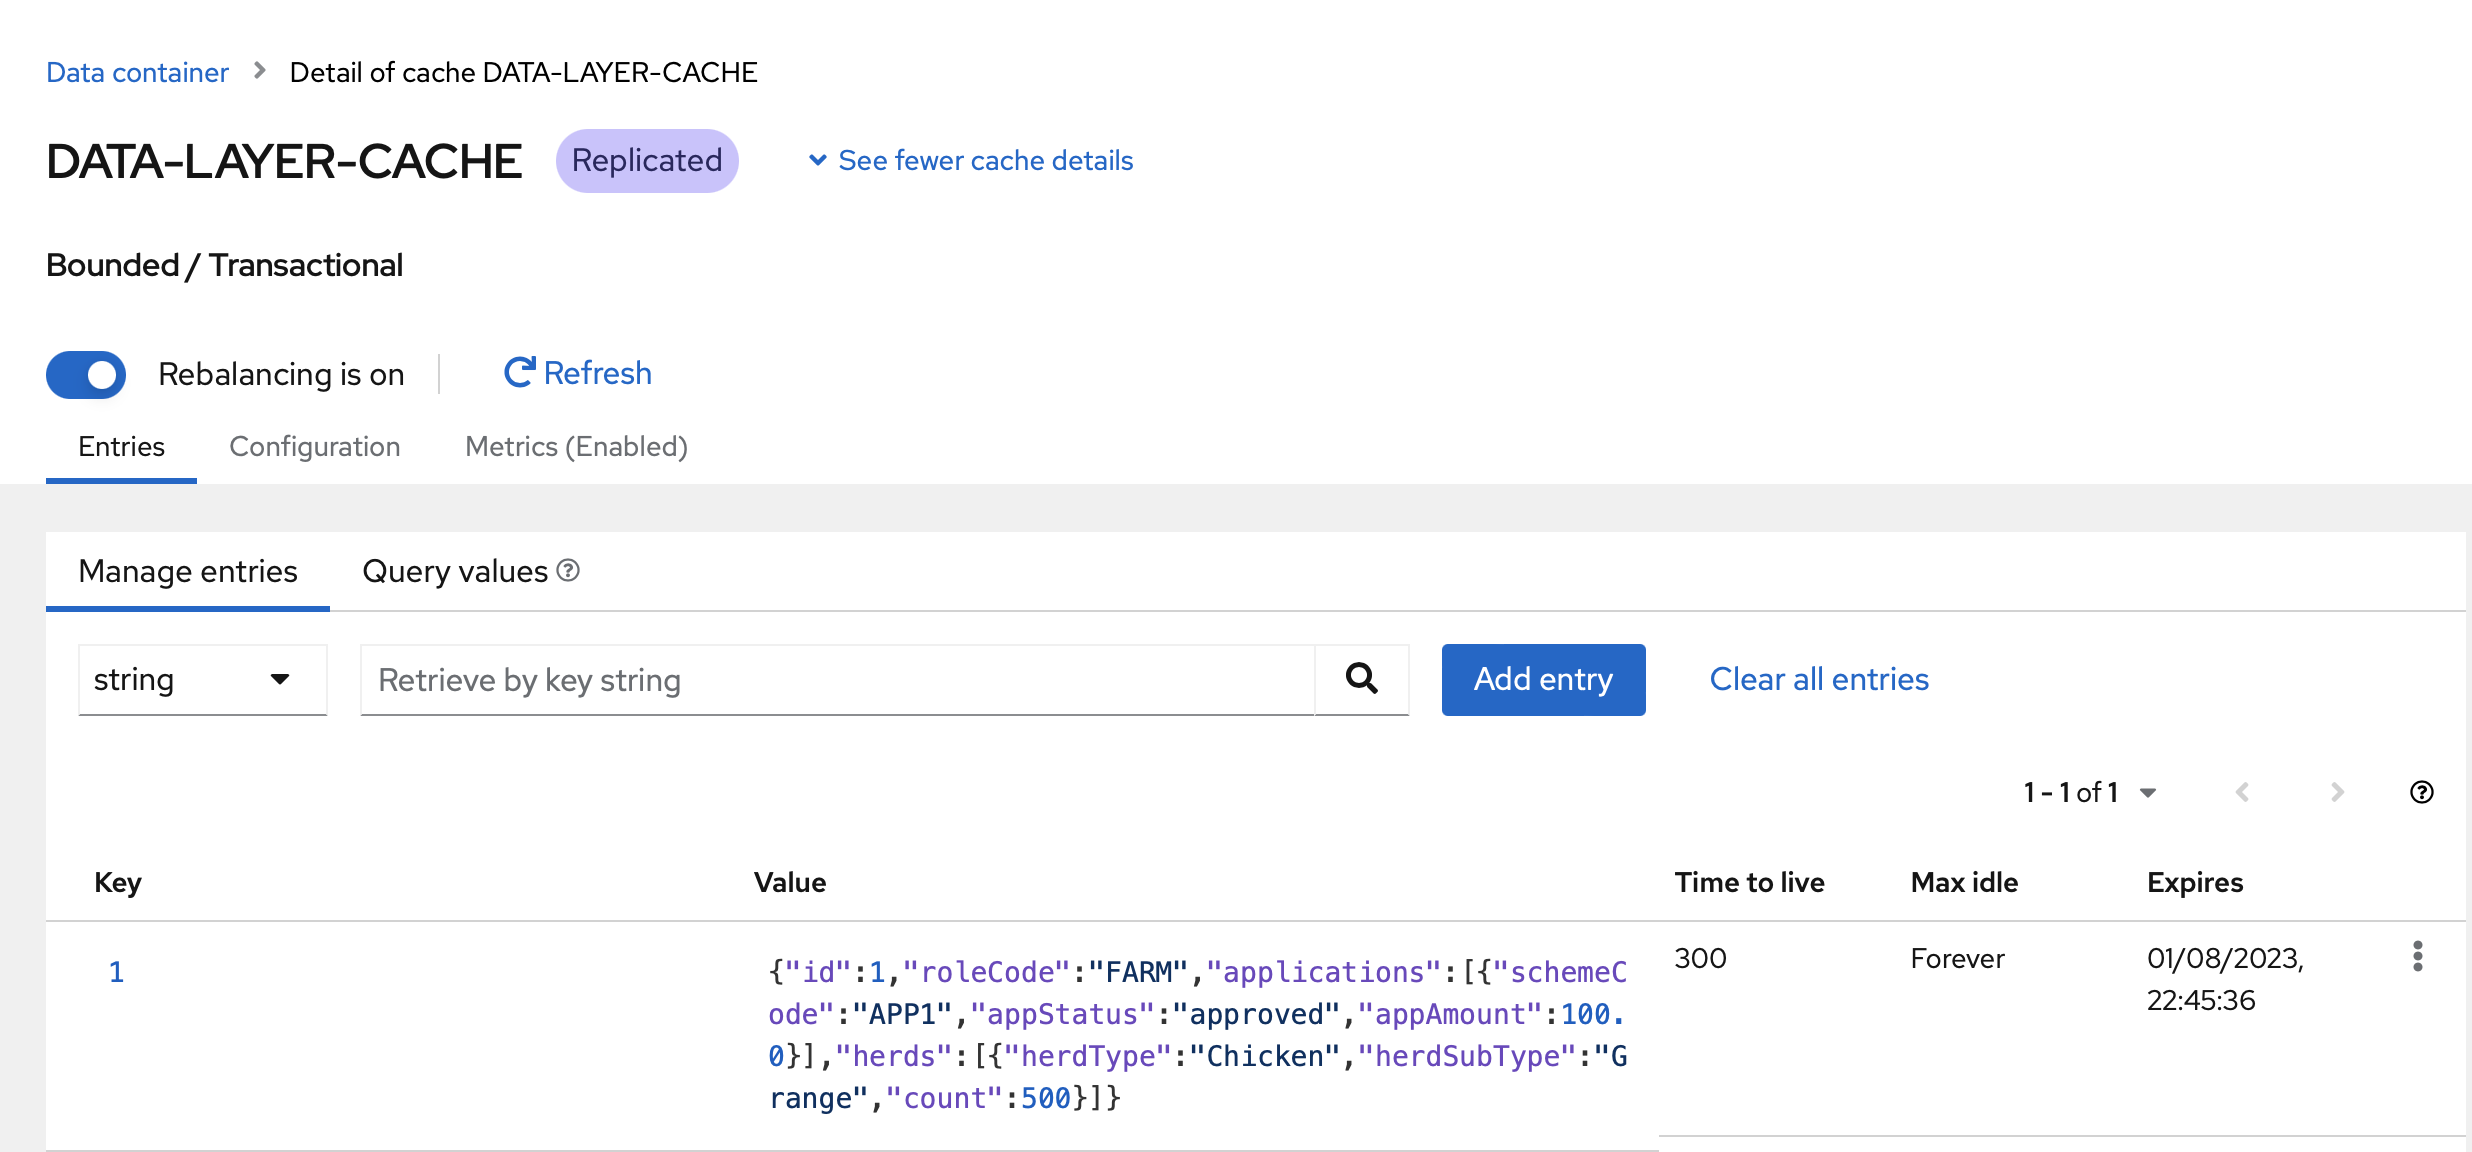The image size is (2472, 1152).
Task: Click the pagination help question icon
Action: [x=2421, y=792]
